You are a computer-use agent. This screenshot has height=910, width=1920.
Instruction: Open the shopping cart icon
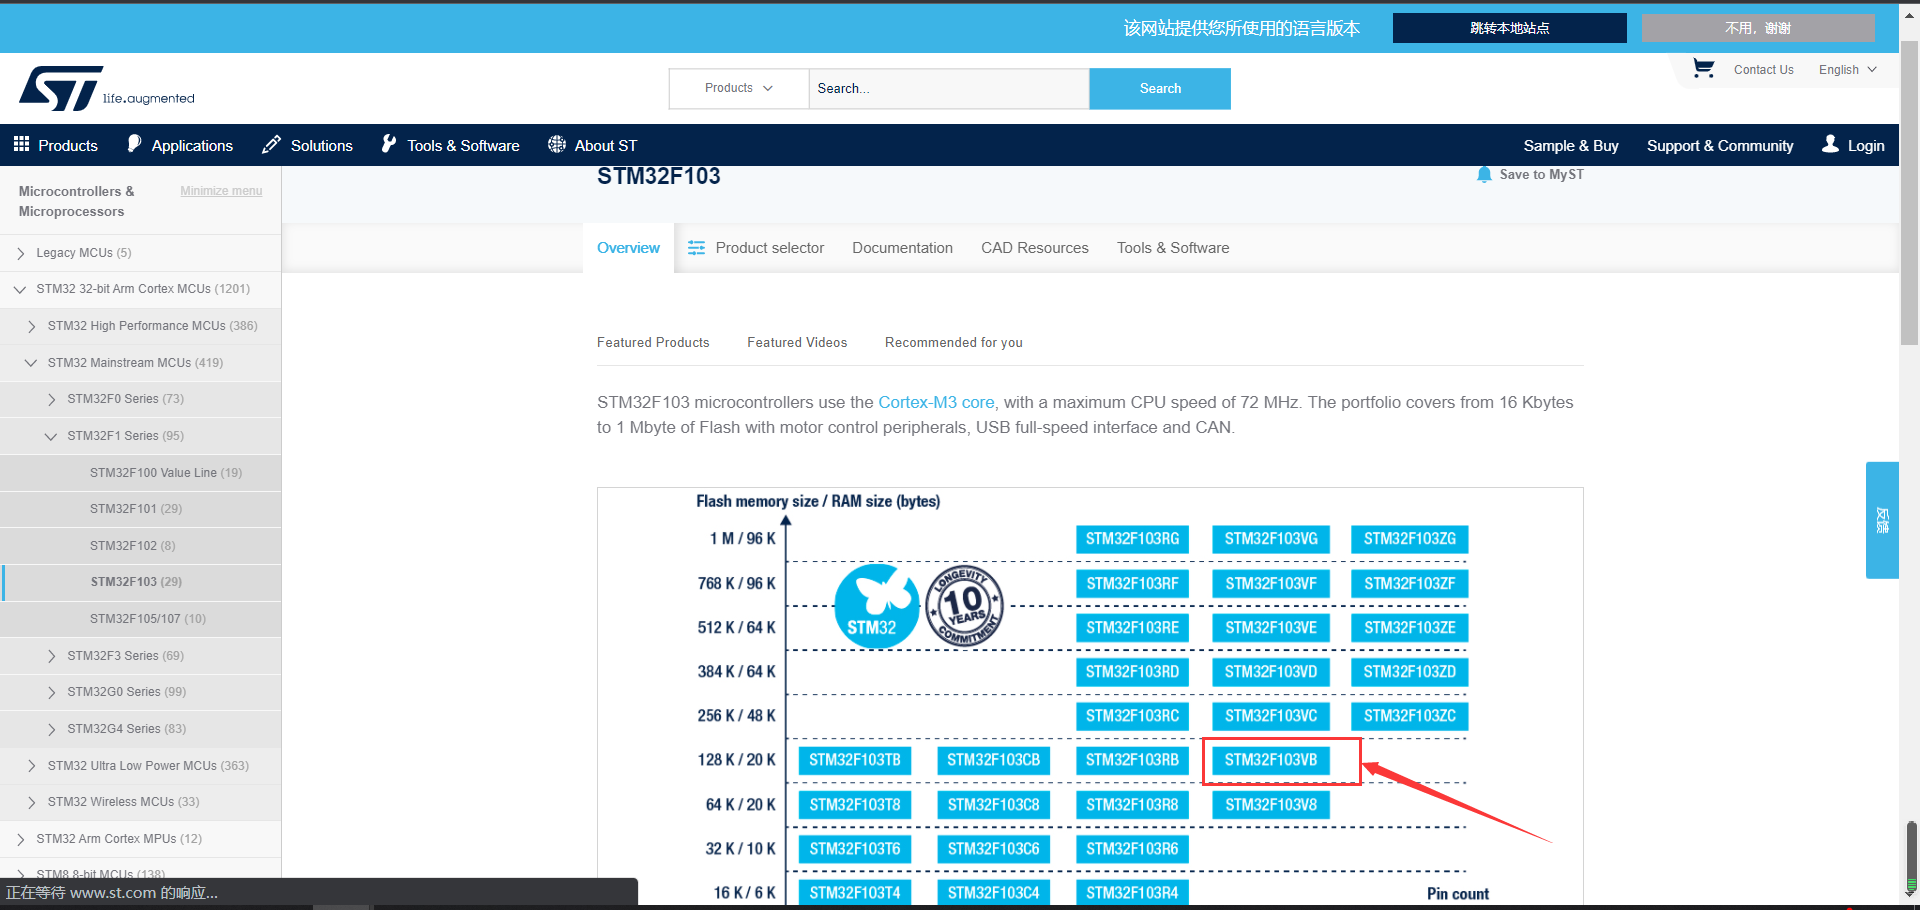click(1703, 68)
